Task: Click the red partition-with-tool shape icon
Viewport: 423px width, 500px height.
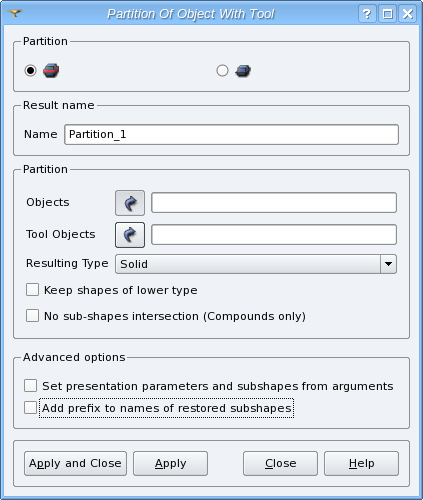Action: point(51,71)
